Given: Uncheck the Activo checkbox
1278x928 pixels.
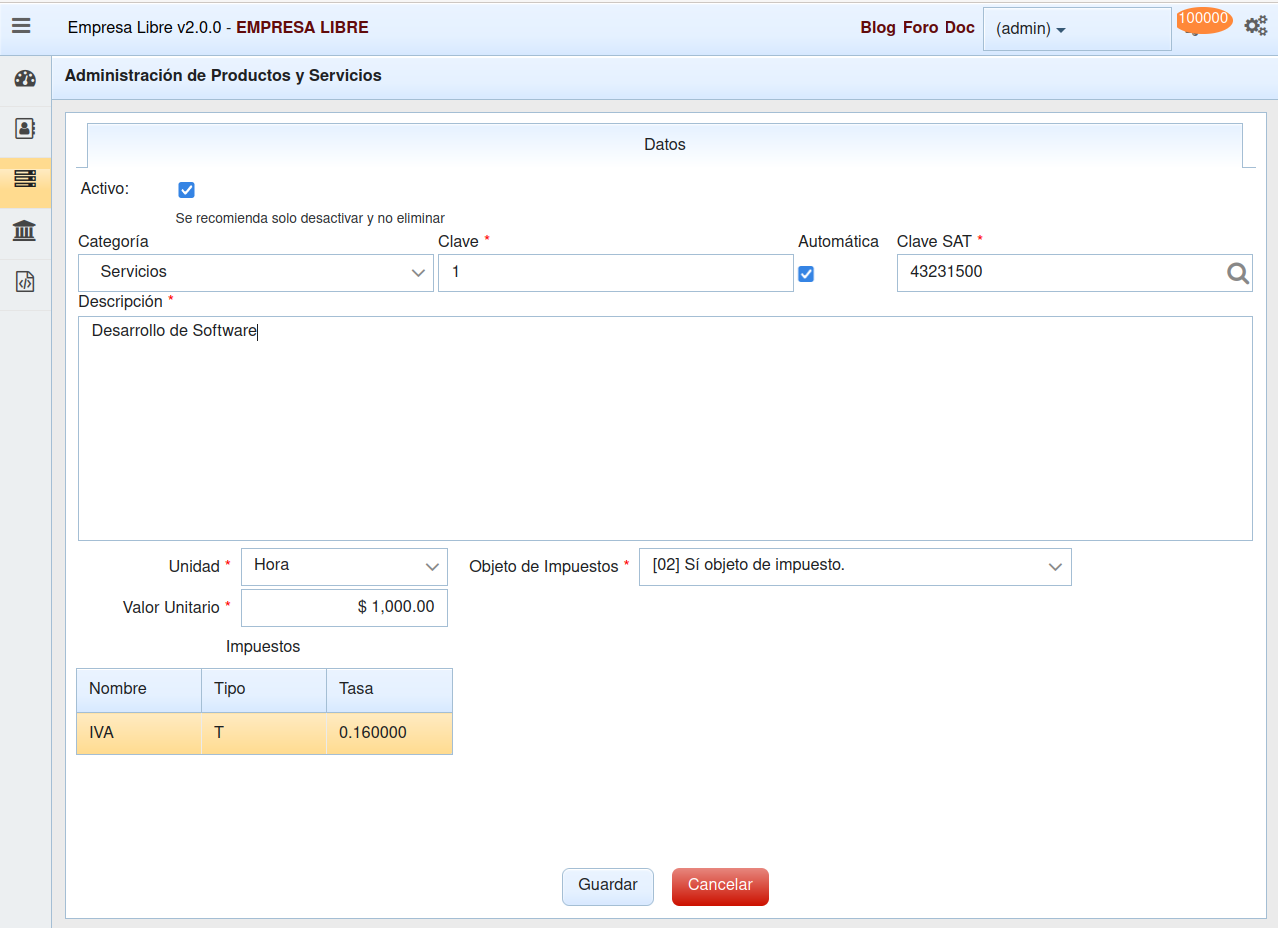Looking at the screenshot, I should pyautogui.click(x=186, y=190).
